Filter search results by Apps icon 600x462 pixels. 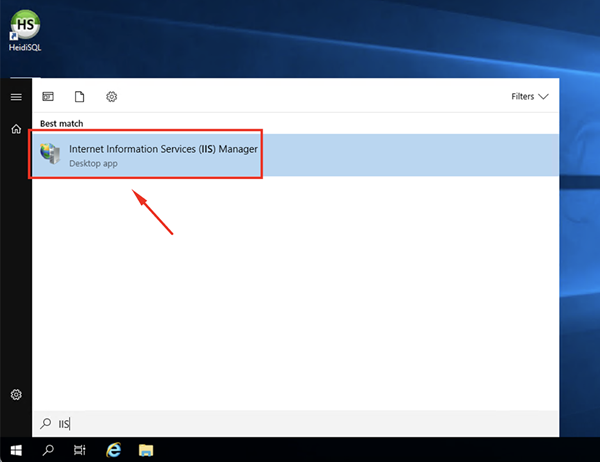[x=48, y=96]
